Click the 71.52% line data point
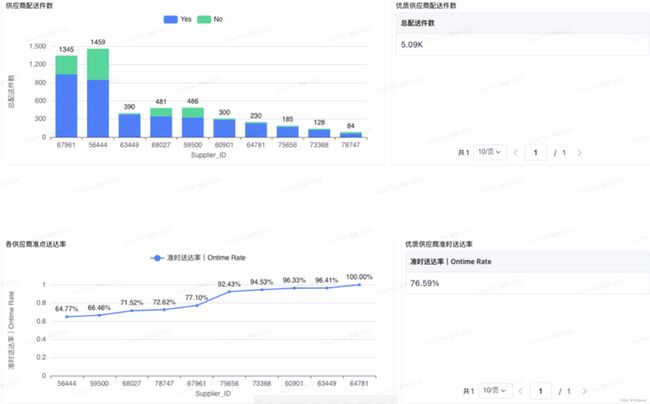This screenshot has width=650, height=404. (x=131, y=310)
